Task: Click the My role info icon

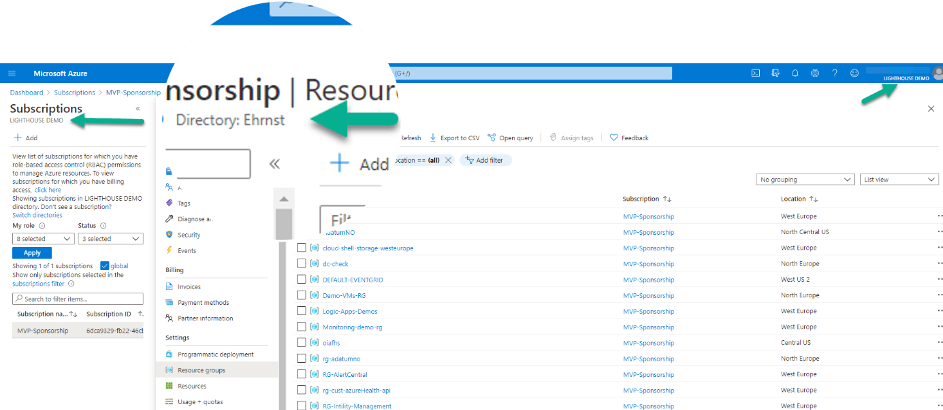Action: point(41,226)
